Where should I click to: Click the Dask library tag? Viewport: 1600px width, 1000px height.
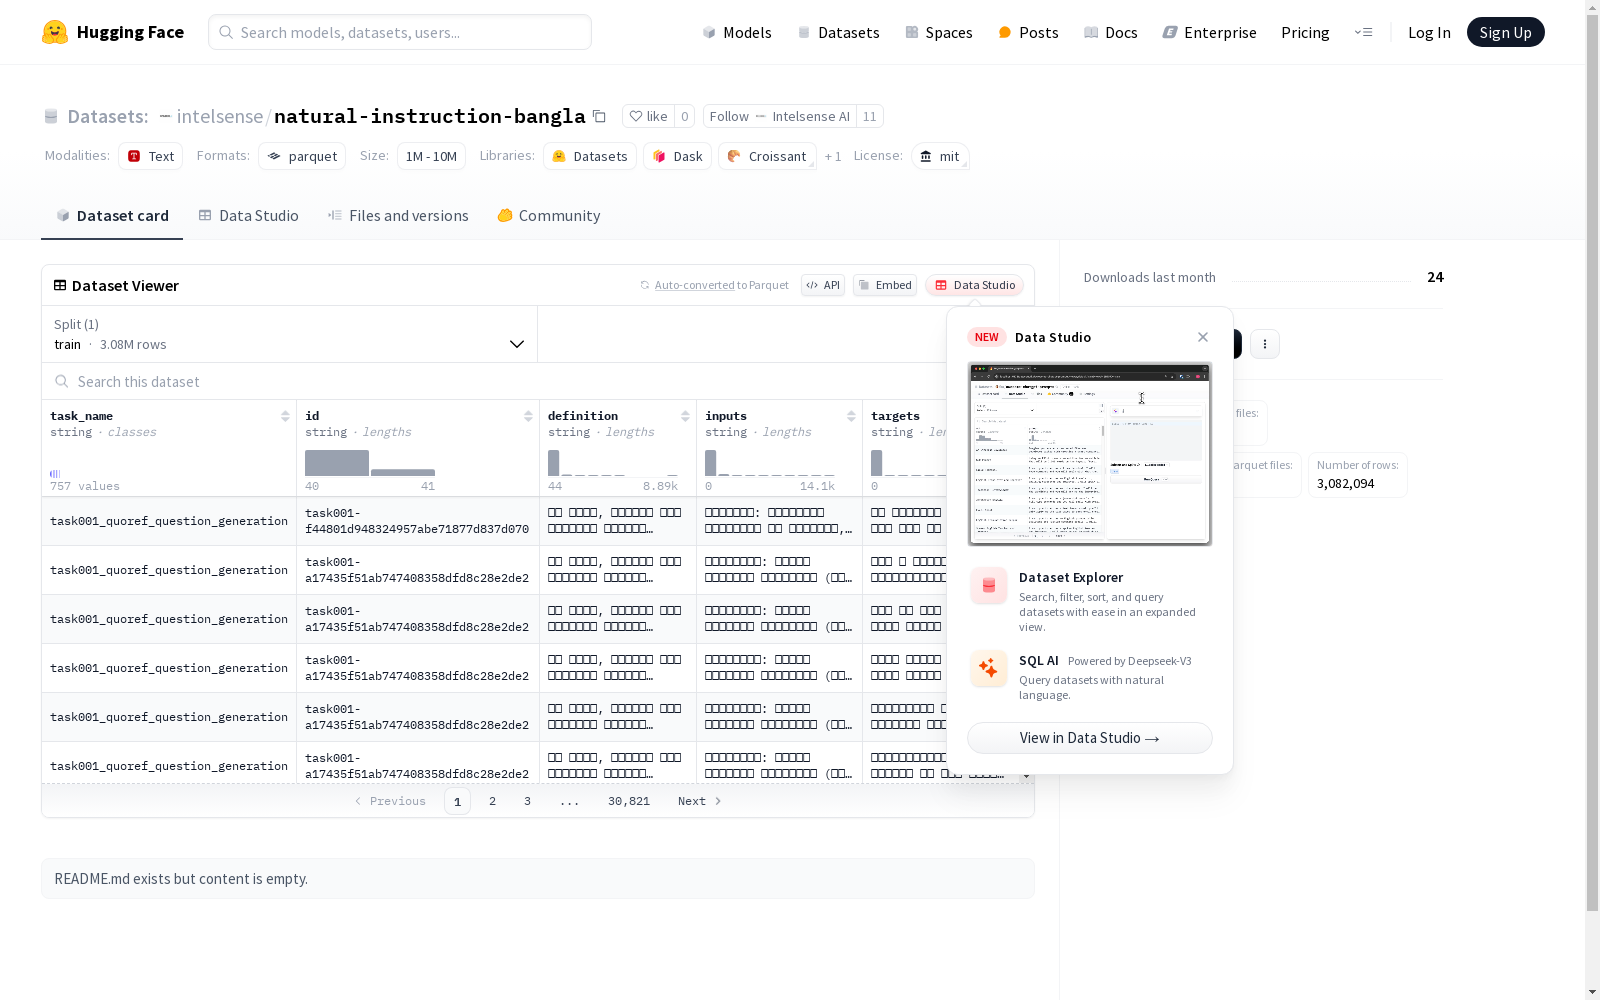677,156
